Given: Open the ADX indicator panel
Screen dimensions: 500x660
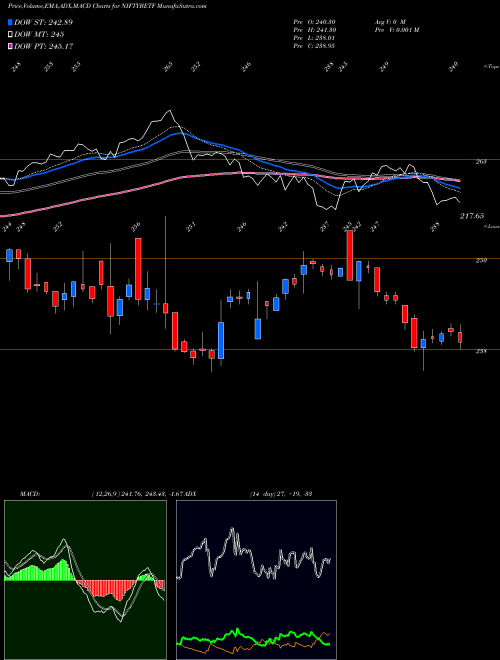Looking at the screenshot, I should pyautogui.click(x=256, y=580).
